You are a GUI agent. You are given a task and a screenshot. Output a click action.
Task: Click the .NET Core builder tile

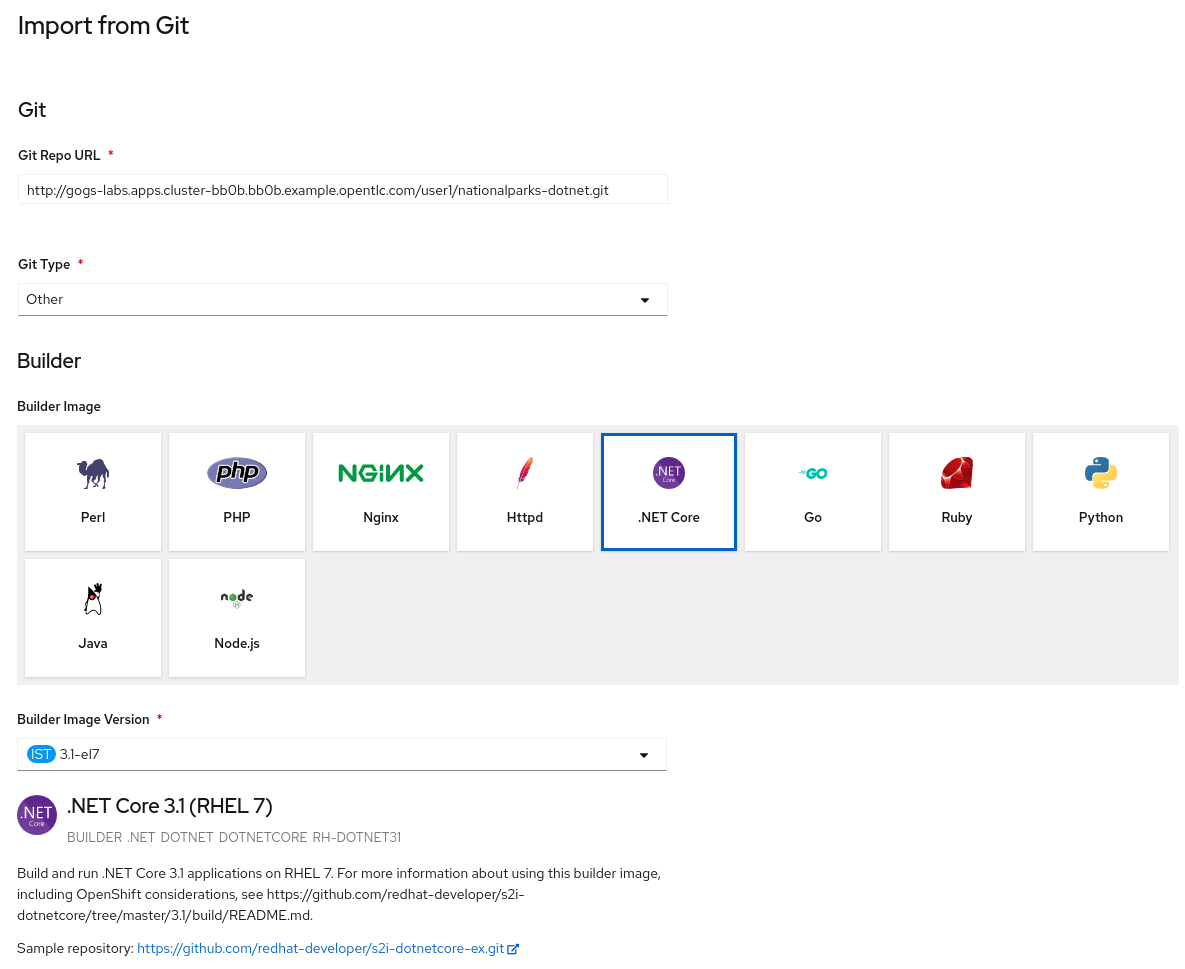669,492
